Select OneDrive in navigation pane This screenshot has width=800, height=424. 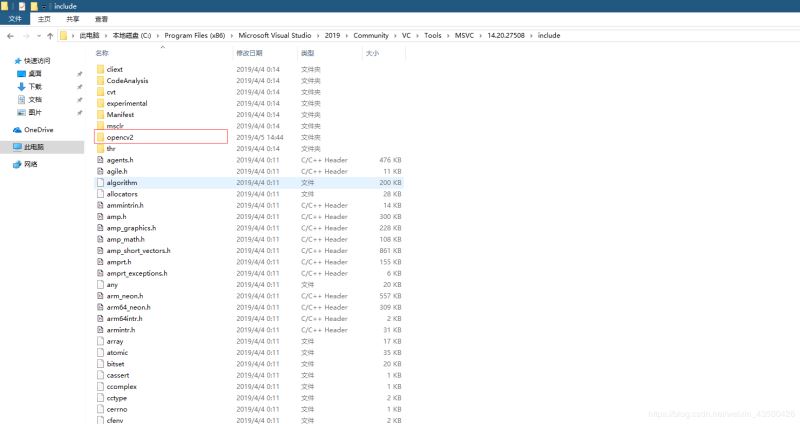click(38, 130)
